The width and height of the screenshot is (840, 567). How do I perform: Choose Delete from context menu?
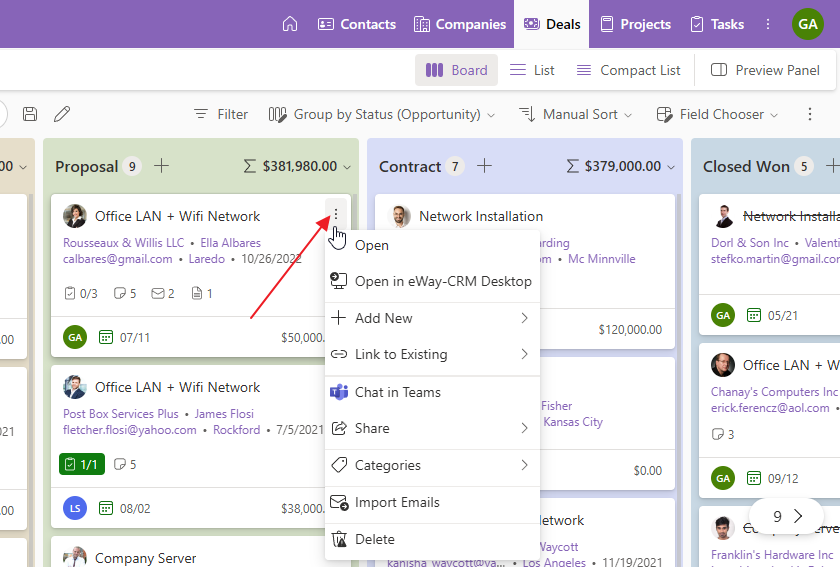[432, 539]
